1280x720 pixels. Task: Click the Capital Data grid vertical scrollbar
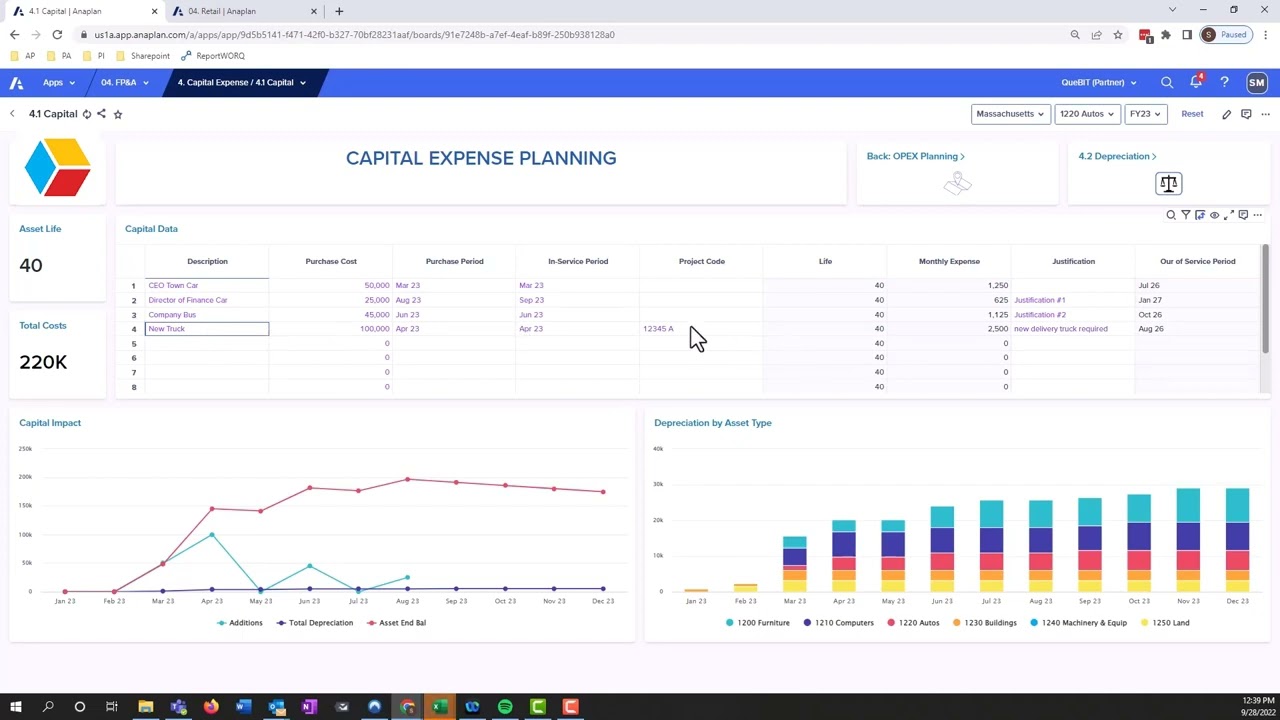tap(1265, 300)
